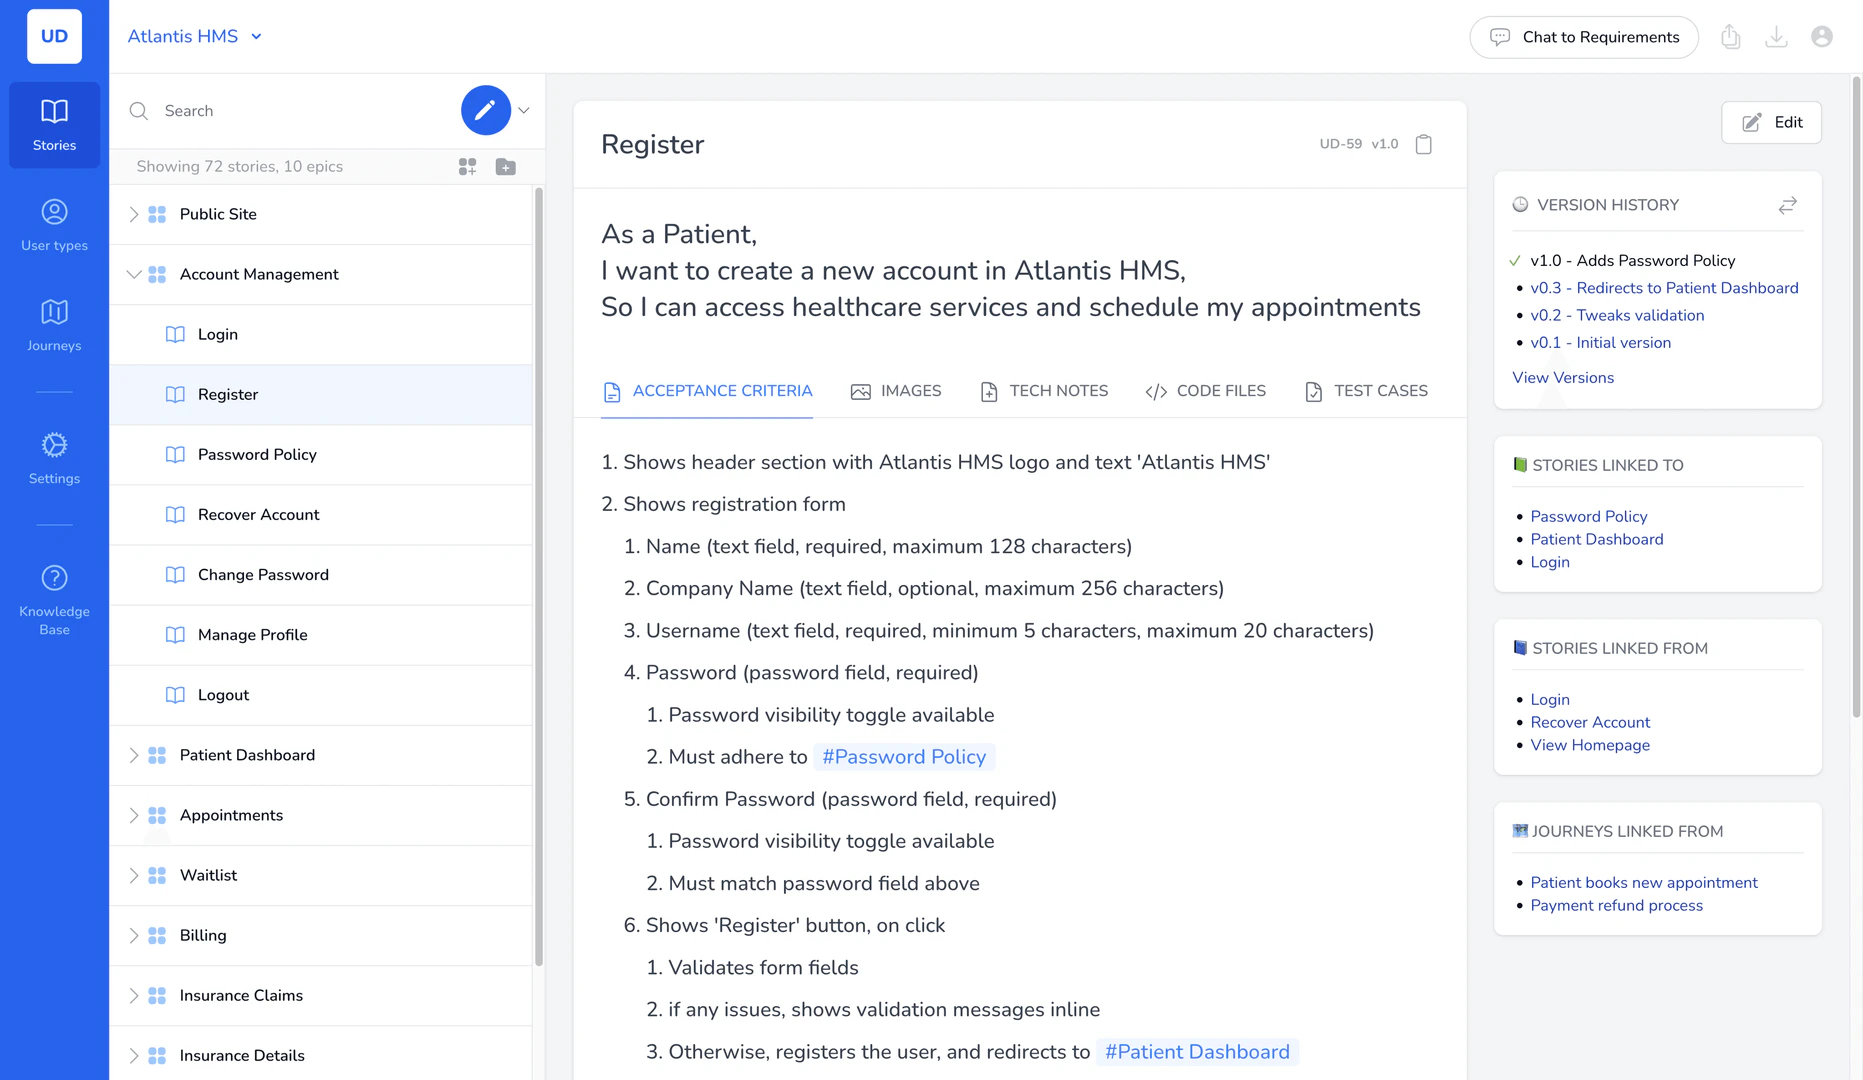Open the user profile avatar icon

coord(1821,36)
